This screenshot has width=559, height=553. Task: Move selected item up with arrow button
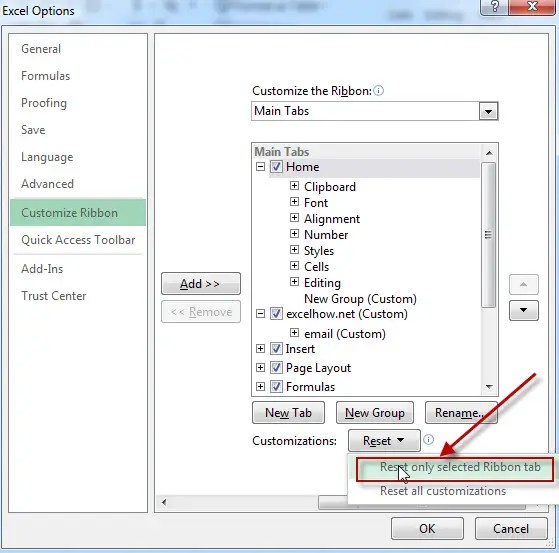(523, 284)
